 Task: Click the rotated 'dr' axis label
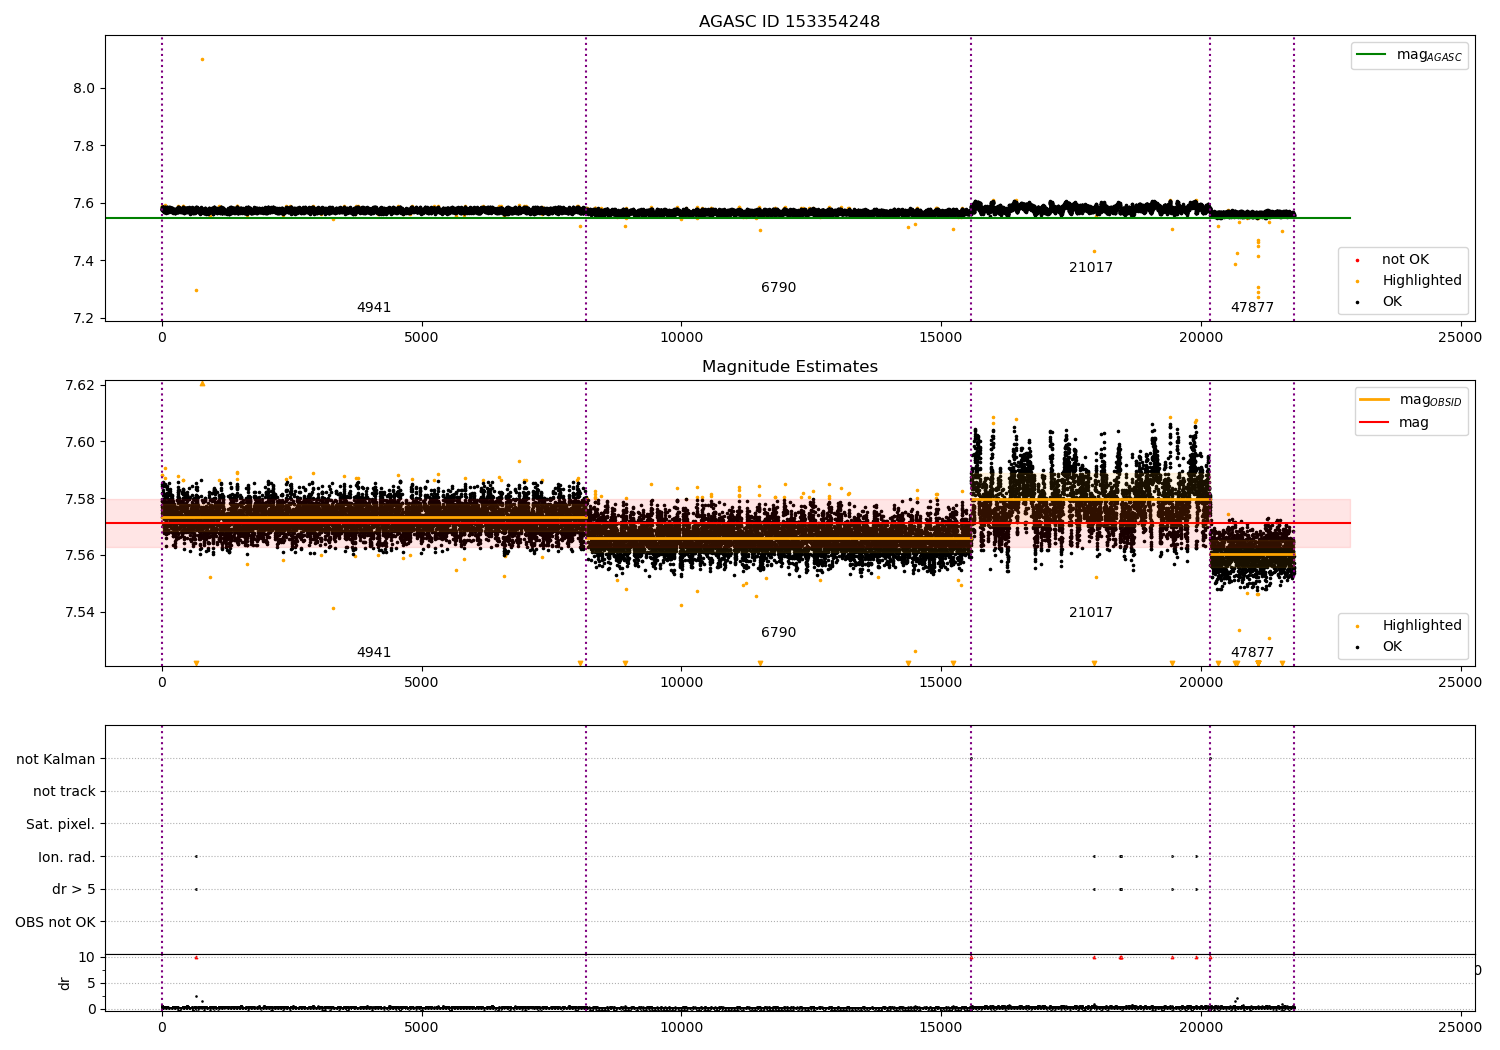pos(65,984)
